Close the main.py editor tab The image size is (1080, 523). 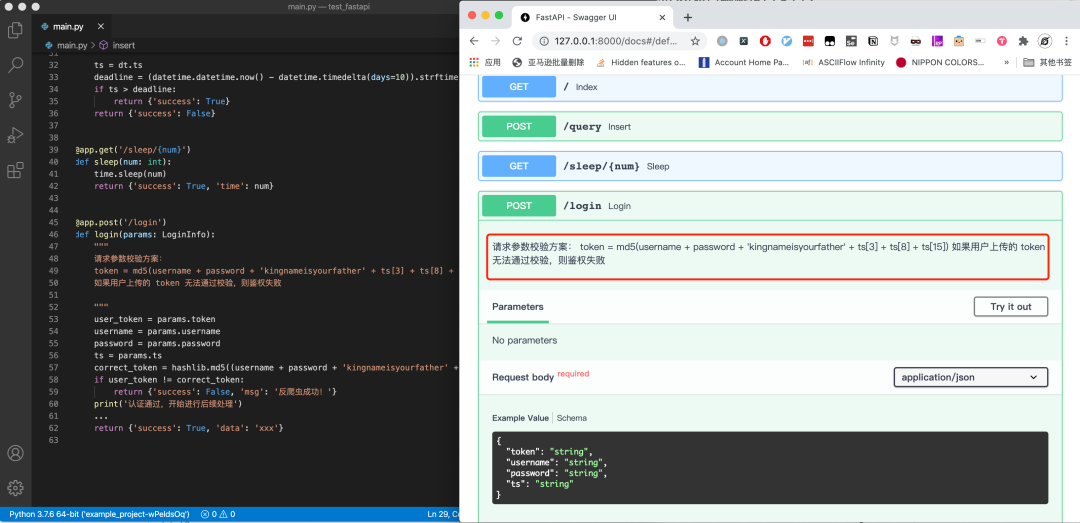pyautogui.click(x=101, y=27)
